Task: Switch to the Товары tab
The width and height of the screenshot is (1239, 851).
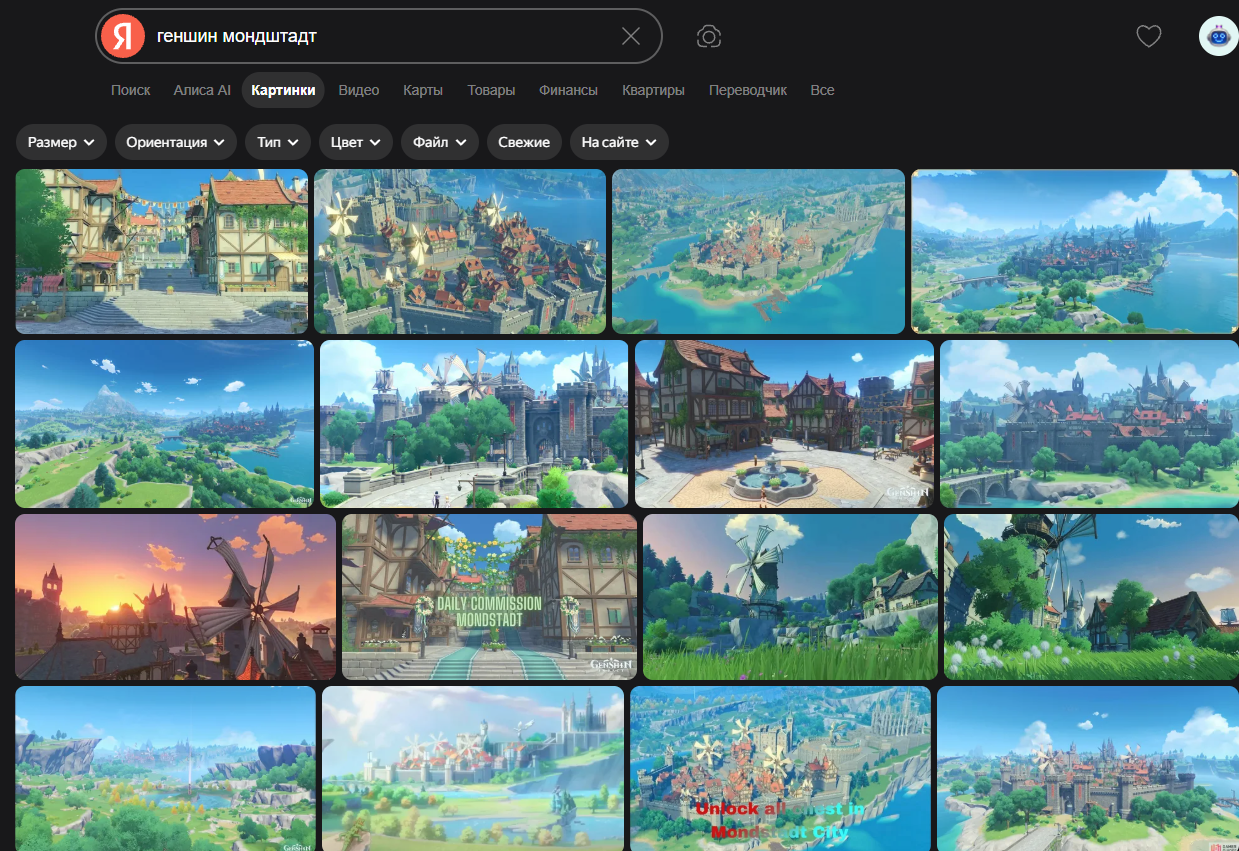Action: [491, 90]
